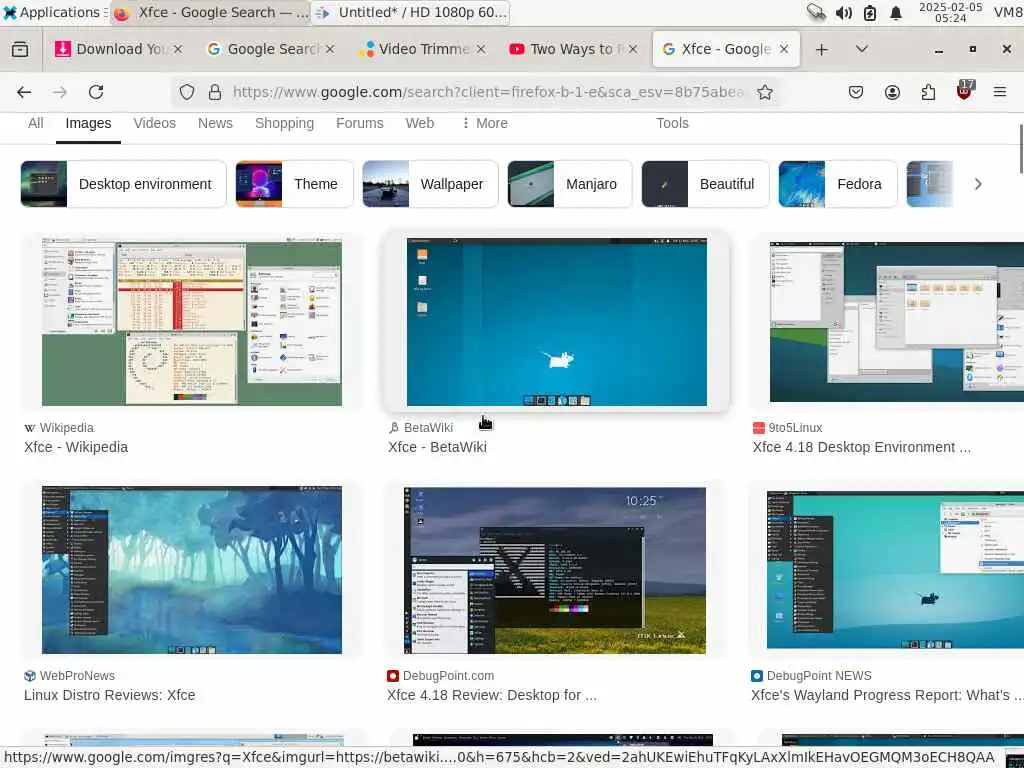Filter by Desktop environment chip
Screen dimensions: 1024x768
point(123,184)
